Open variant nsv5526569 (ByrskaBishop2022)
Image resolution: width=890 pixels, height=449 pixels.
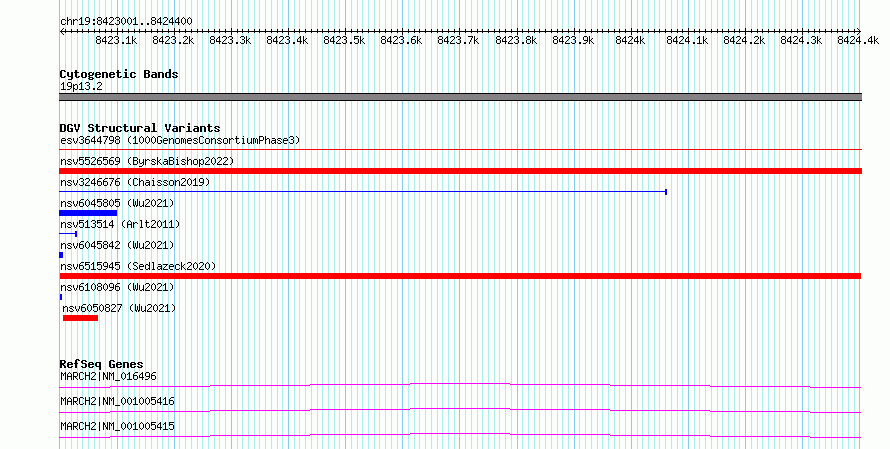147,161
